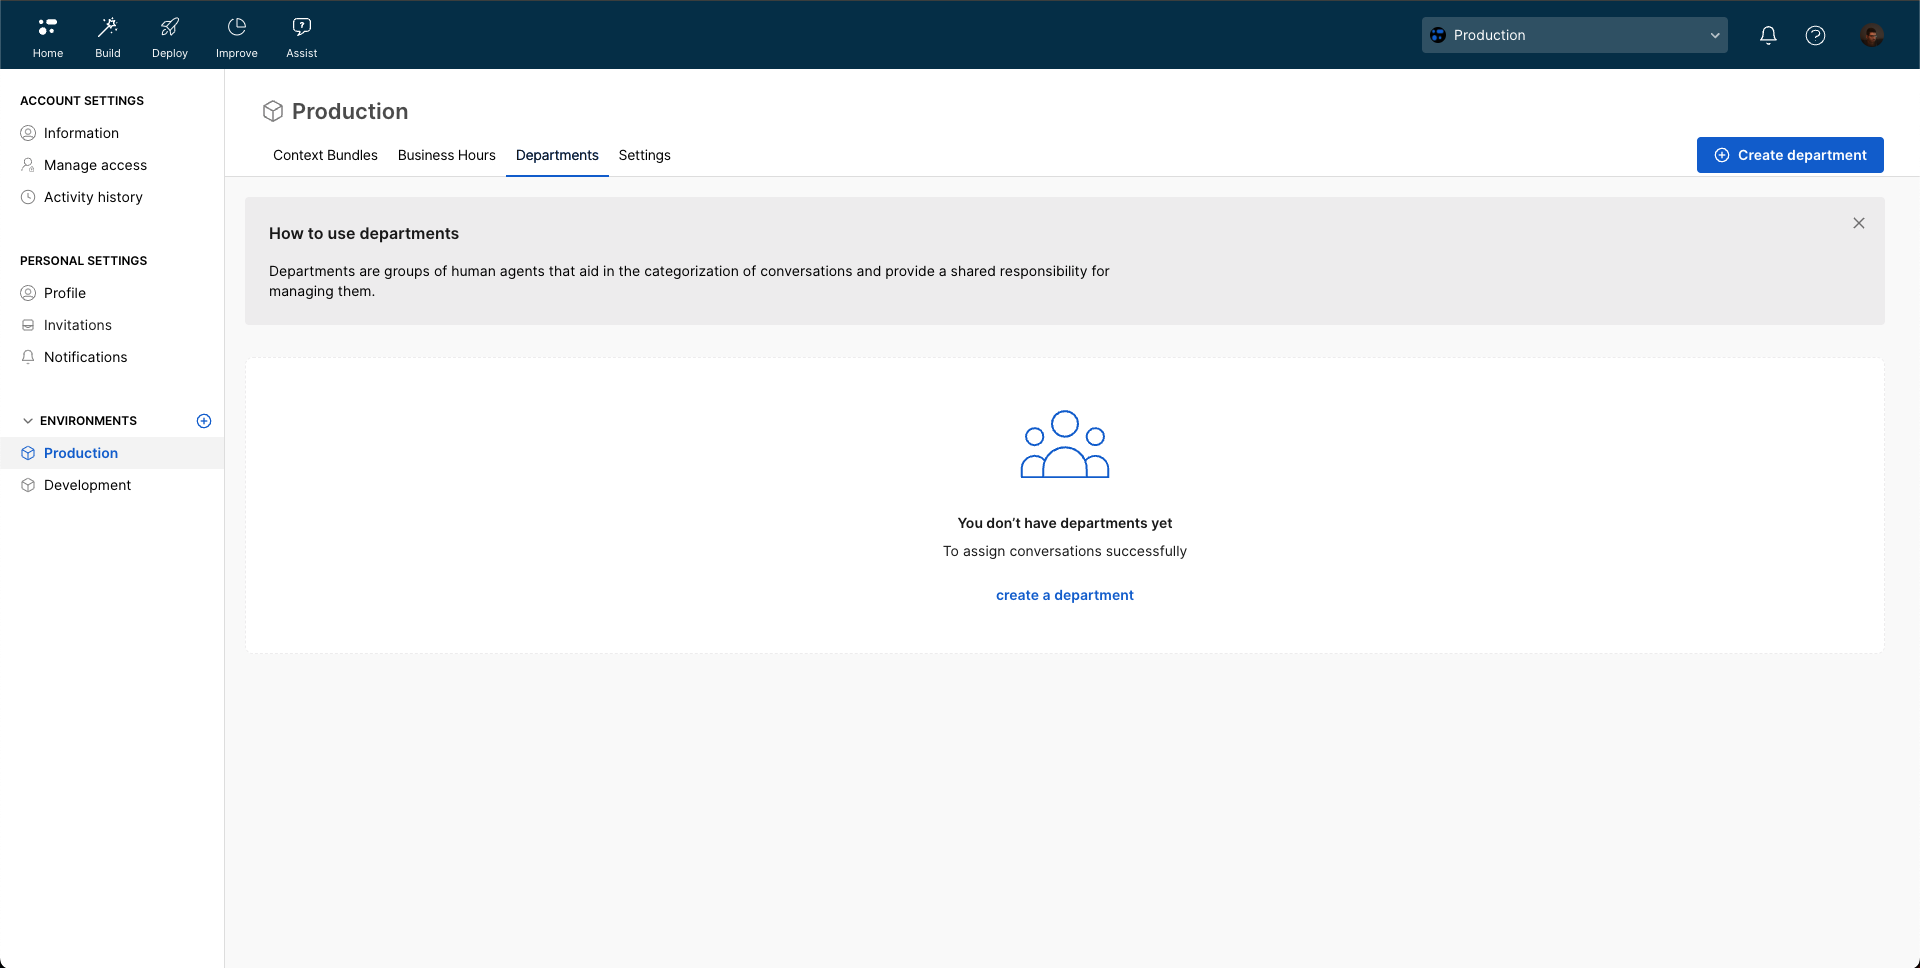
Task: Open the Settings tab
Action: pyautogui.click(x=644, y=155)
